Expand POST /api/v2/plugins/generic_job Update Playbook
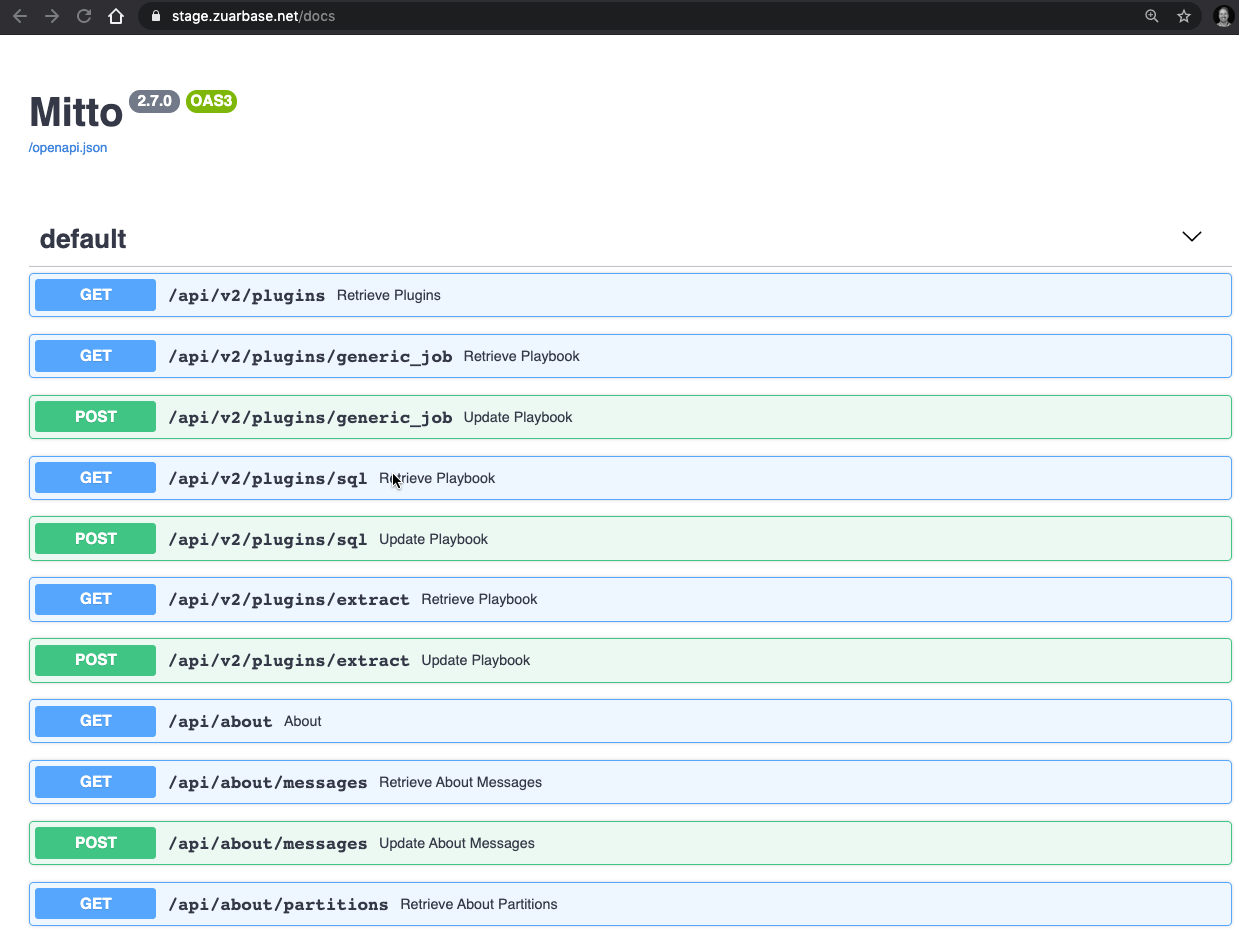1239x934 pixels. click(x=630, y=417)
